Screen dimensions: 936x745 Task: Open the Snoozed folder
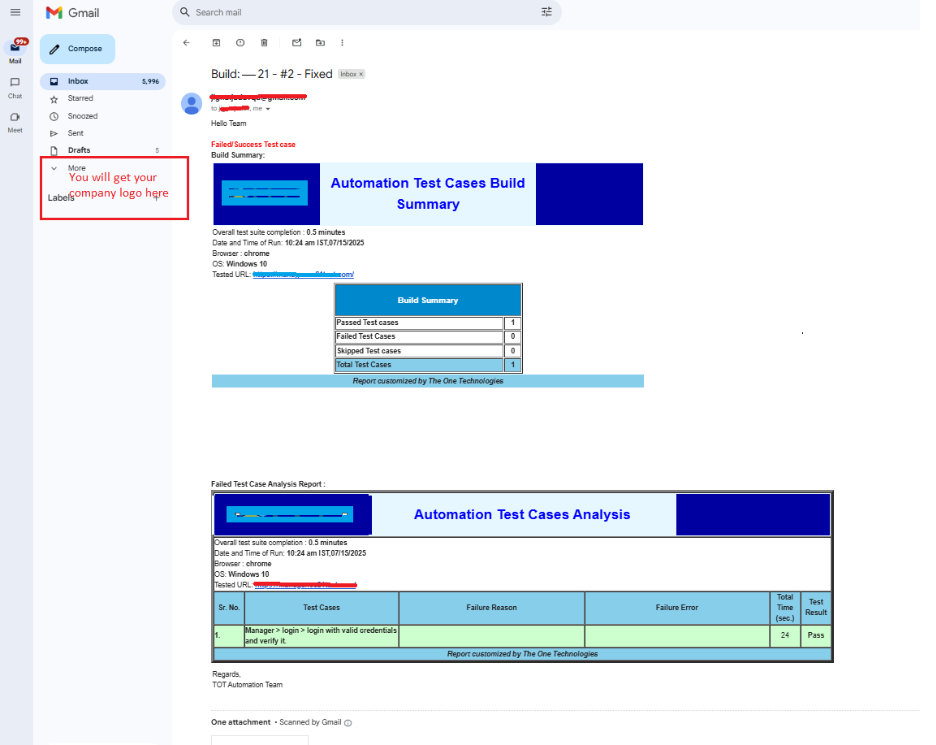(103, 116)
